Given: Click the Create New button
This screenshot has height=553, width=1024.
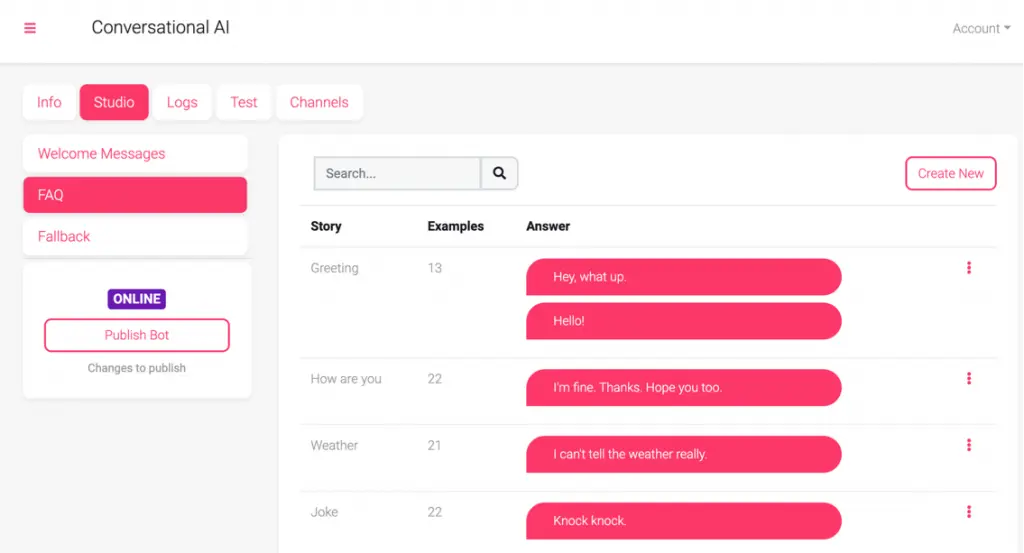Looking at the screenshot, I should [x=950, y=173].
